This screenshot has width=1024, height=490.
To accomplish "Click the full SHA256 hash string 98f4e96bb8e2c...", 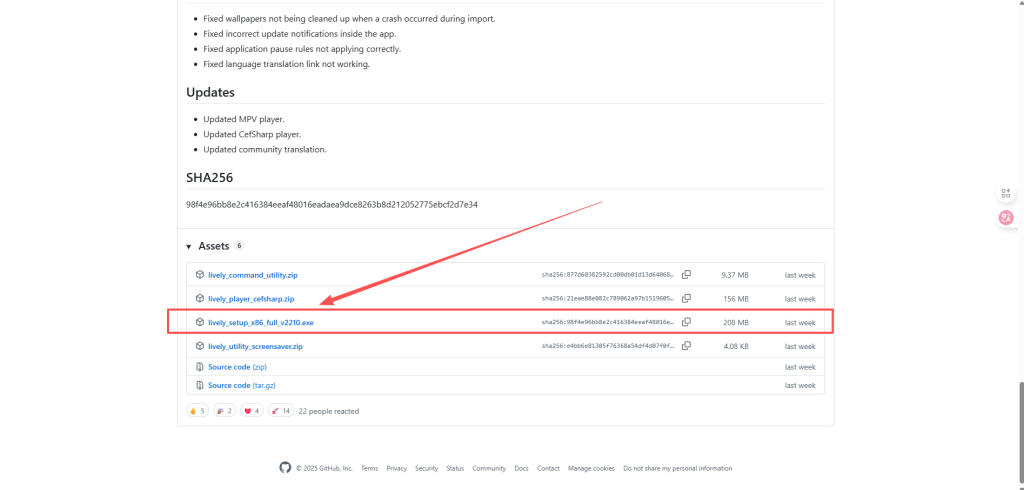I will 332,204.
